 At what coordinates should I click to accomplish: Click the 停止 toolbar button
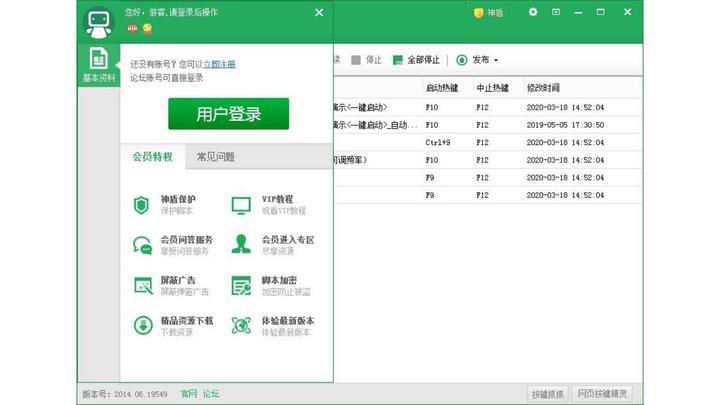[x=366, y=60]
